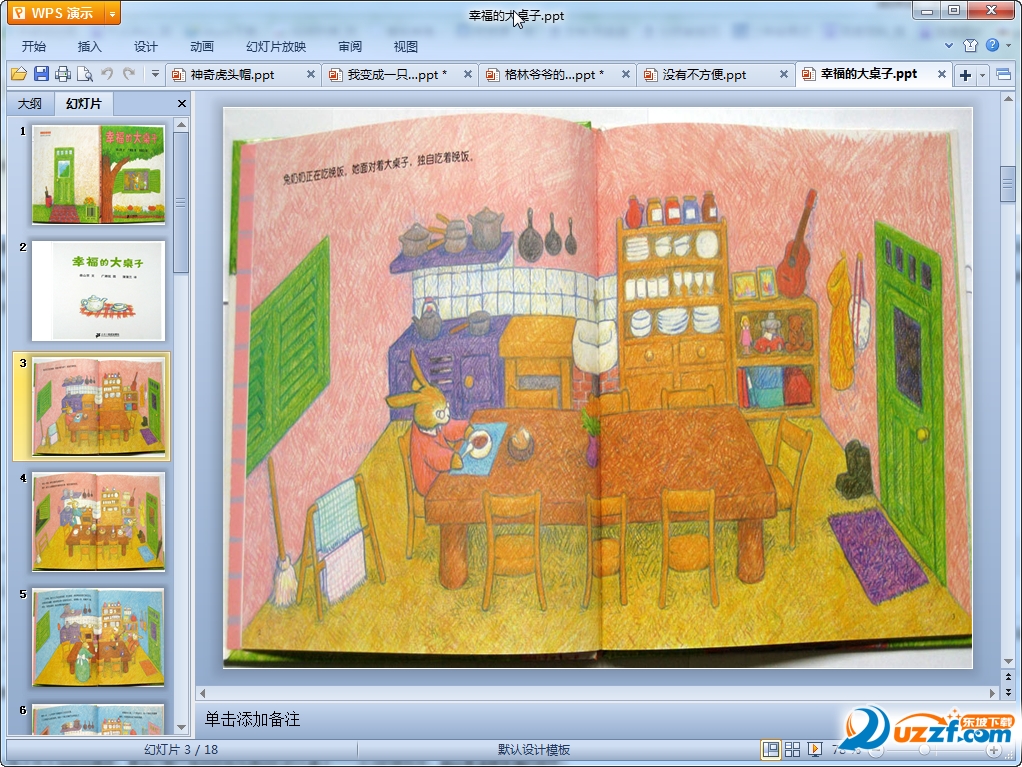Open the WPS 演示 application menu dropdown arrow
Screen dimensions: 1022x767
pyautogui.click(x=112, y=13)
